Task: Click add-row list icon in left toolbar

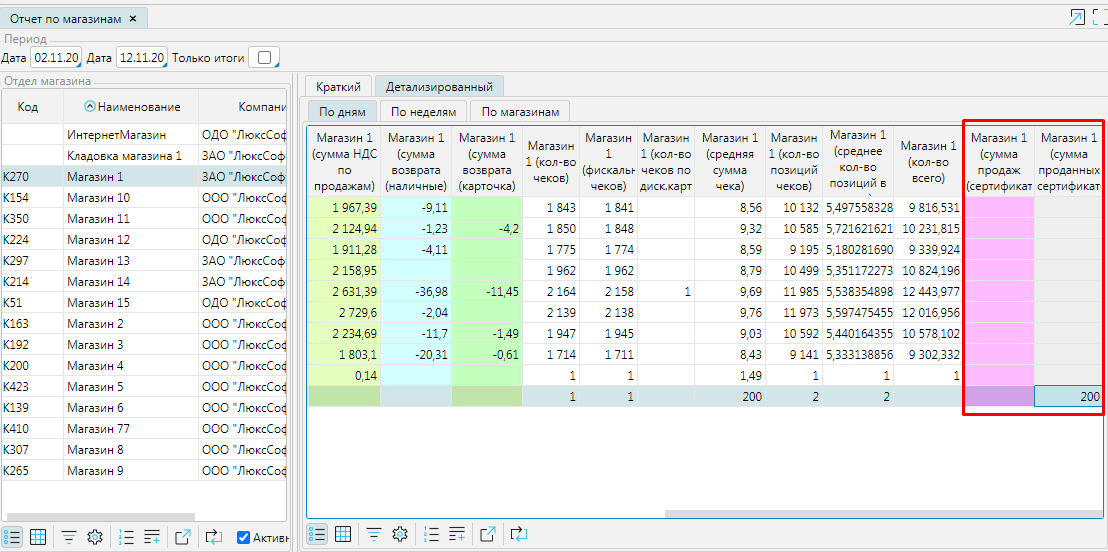Action: 152,537
